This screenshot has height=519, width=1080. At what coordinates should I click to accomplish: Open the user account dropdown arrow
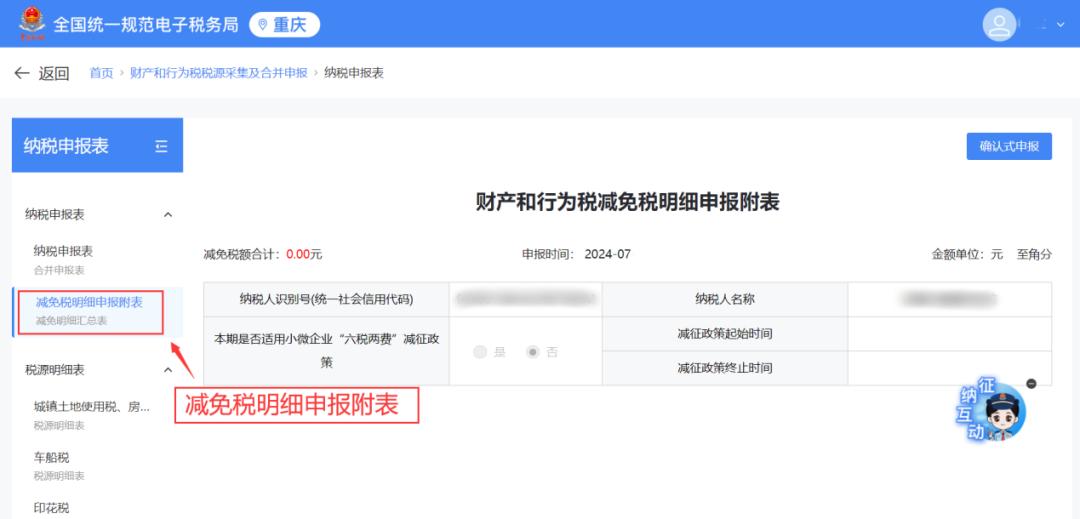coord(1060,25)
